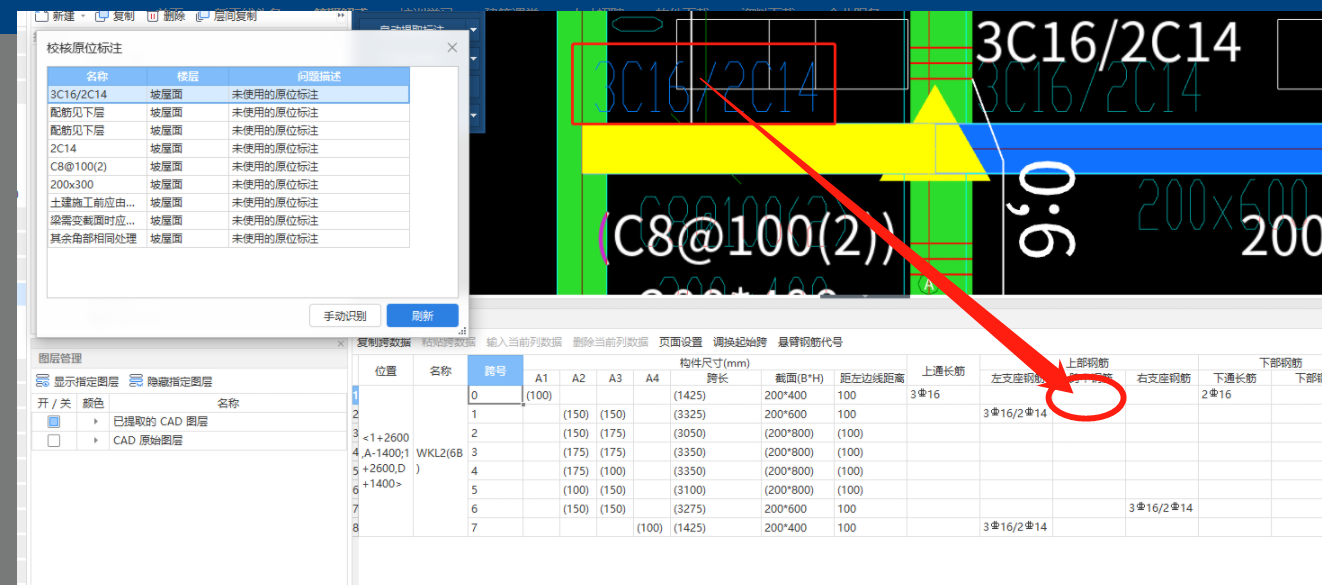
Task: Select the 2C14 row in dialog list
Action: 228,148
